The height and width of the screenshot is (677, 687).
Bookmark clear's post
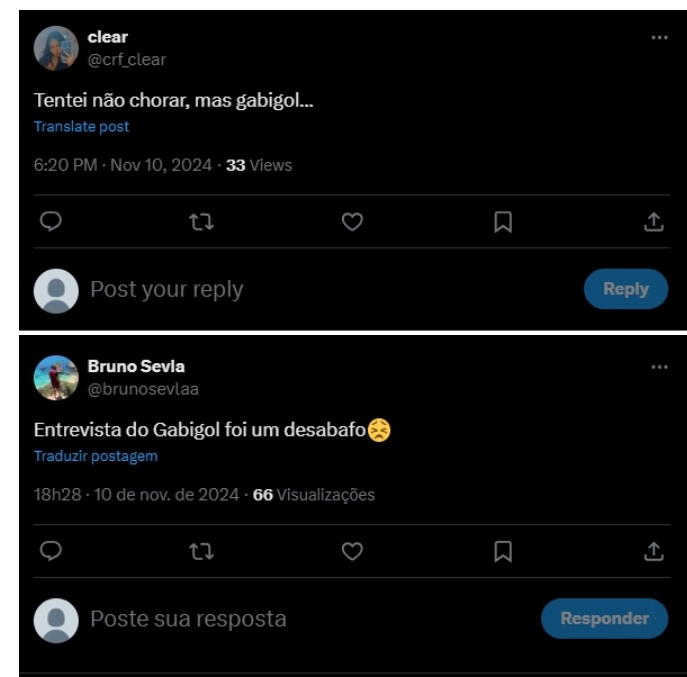(x=503, y=222)
